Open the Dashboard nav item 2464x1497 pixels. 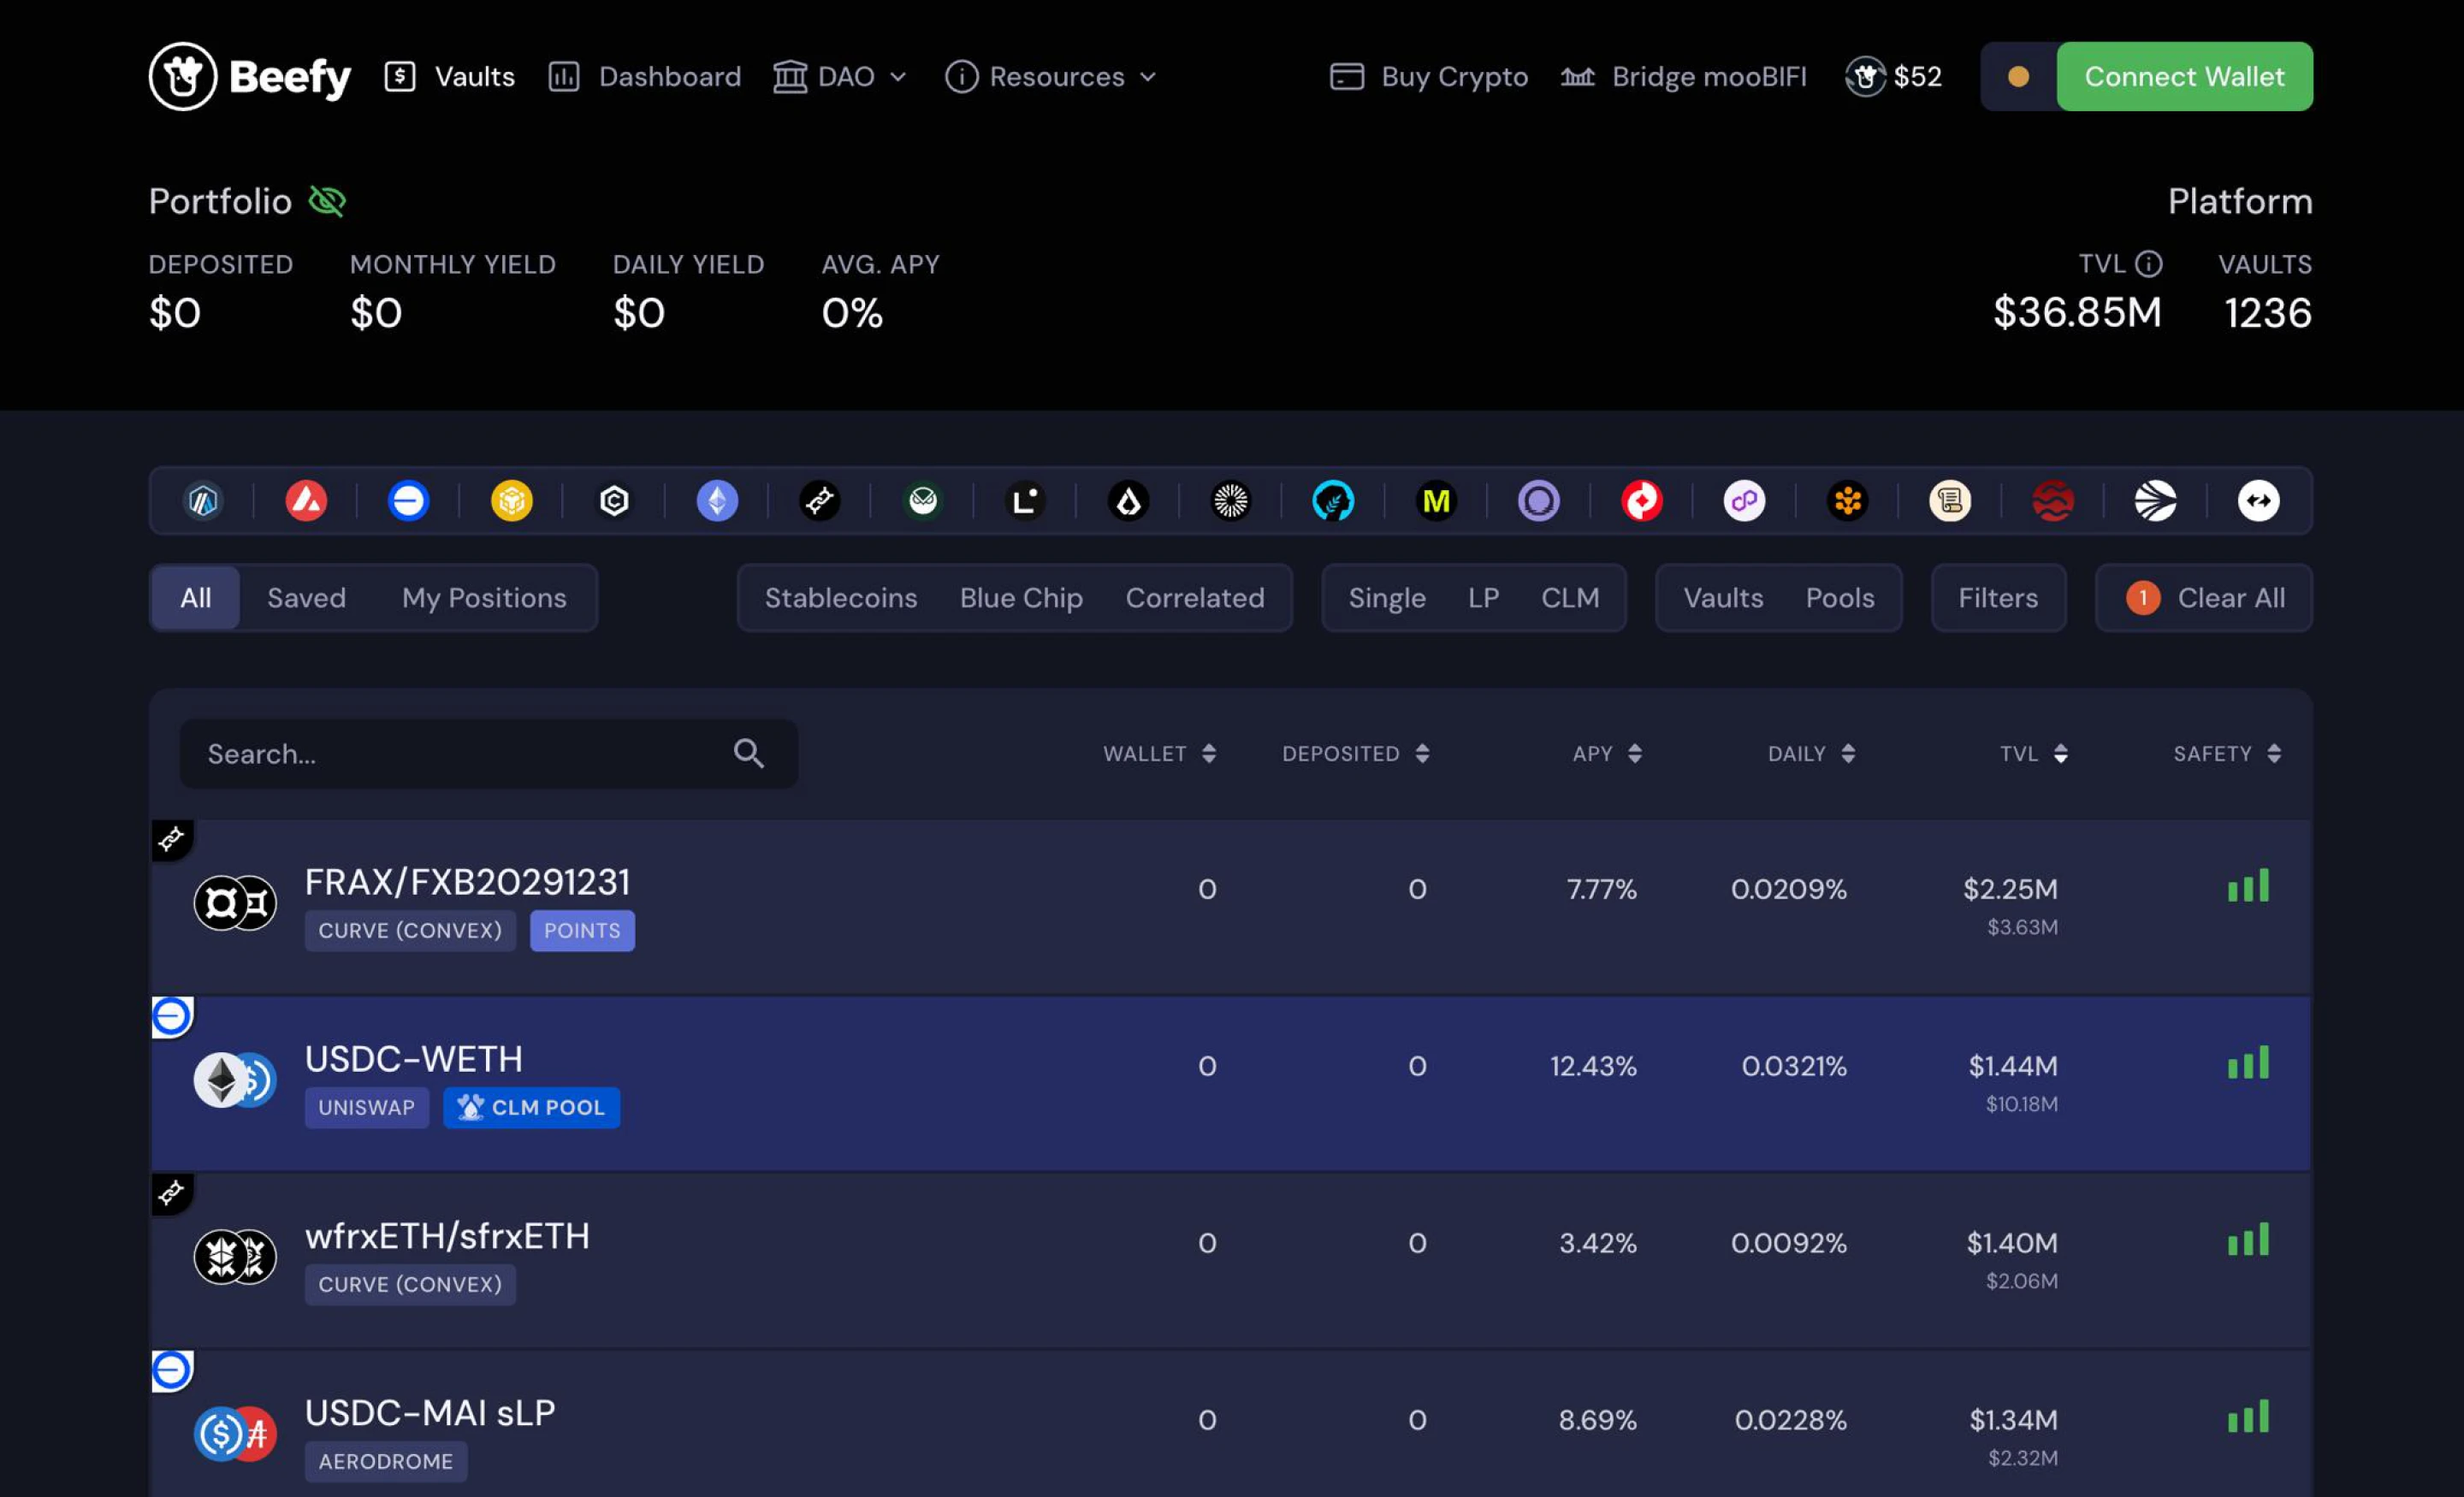click(x=645, y=76)
